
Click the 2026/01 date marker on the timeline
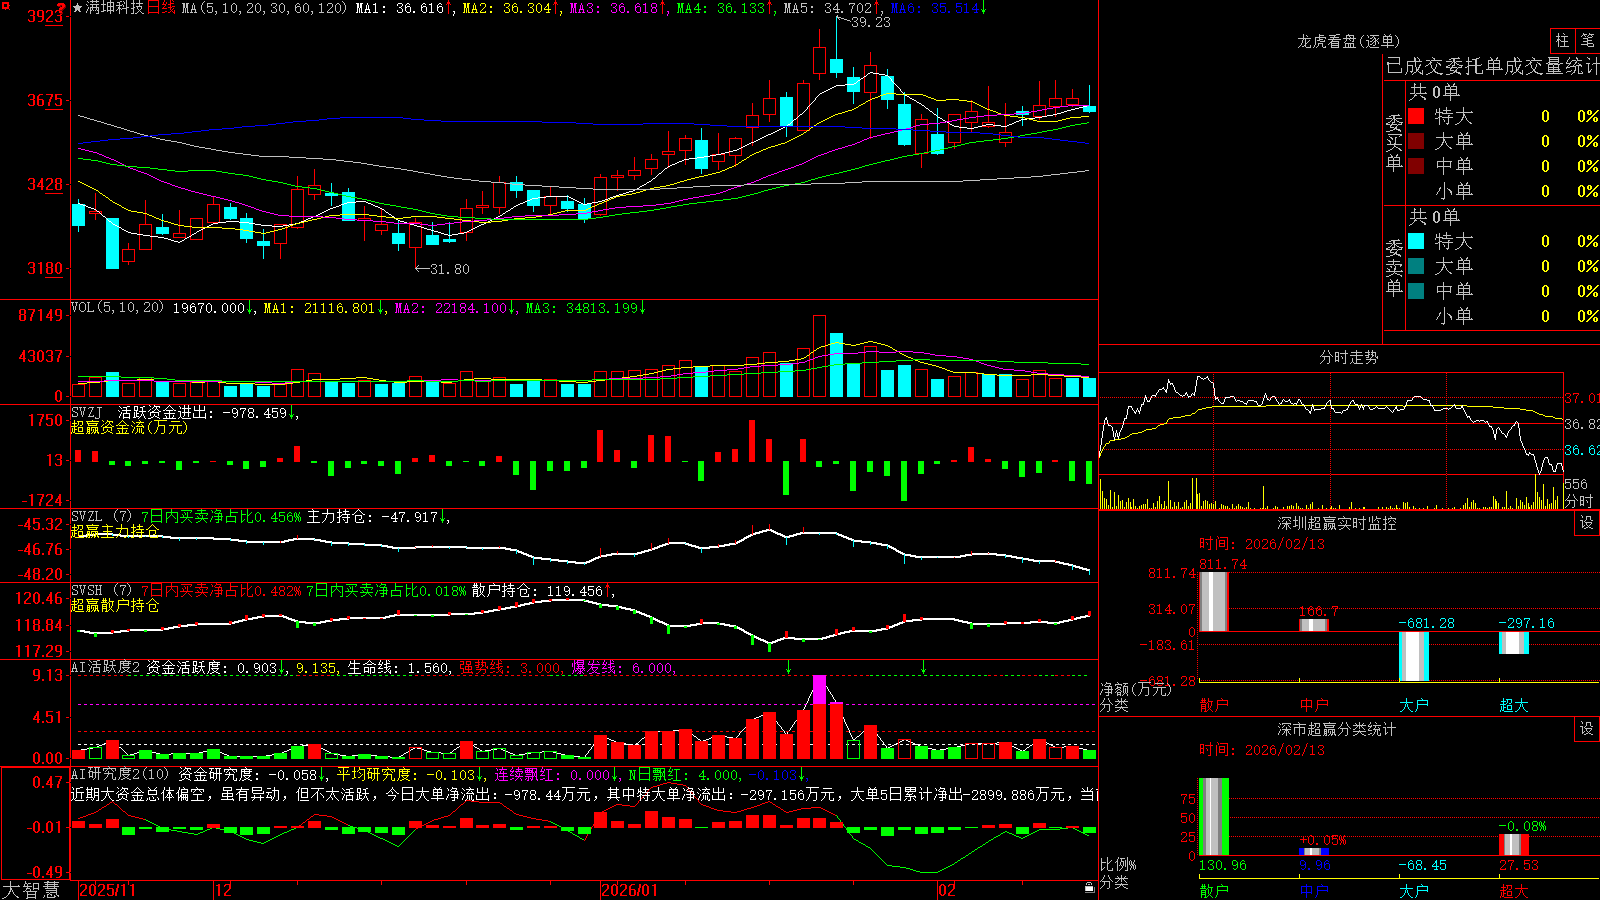[x=630, y=890]
